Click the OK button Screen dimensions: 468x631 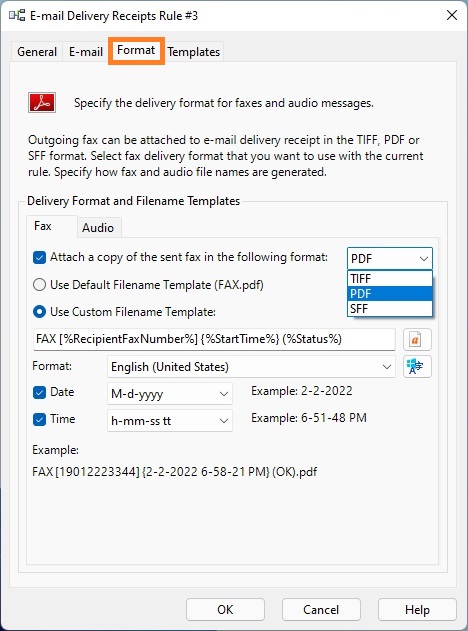pyautogui.click(x=225, y=609)
